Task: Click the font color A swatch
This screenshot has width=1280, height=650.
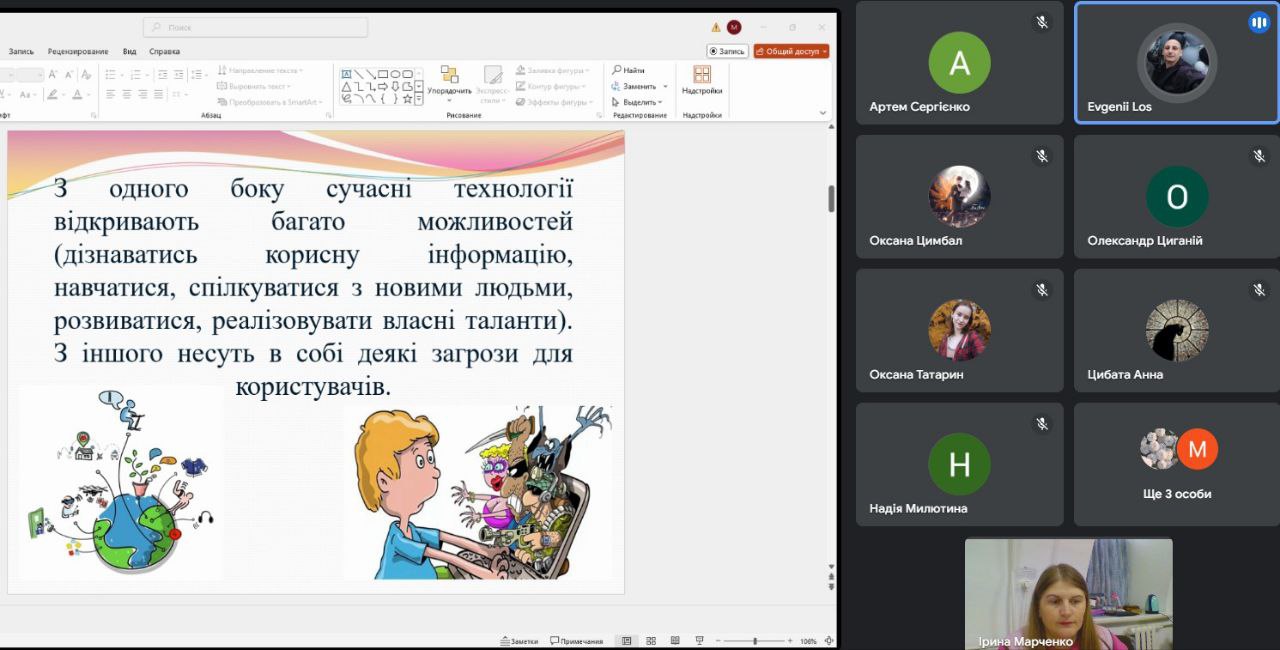Action: [x=77, y=94]
